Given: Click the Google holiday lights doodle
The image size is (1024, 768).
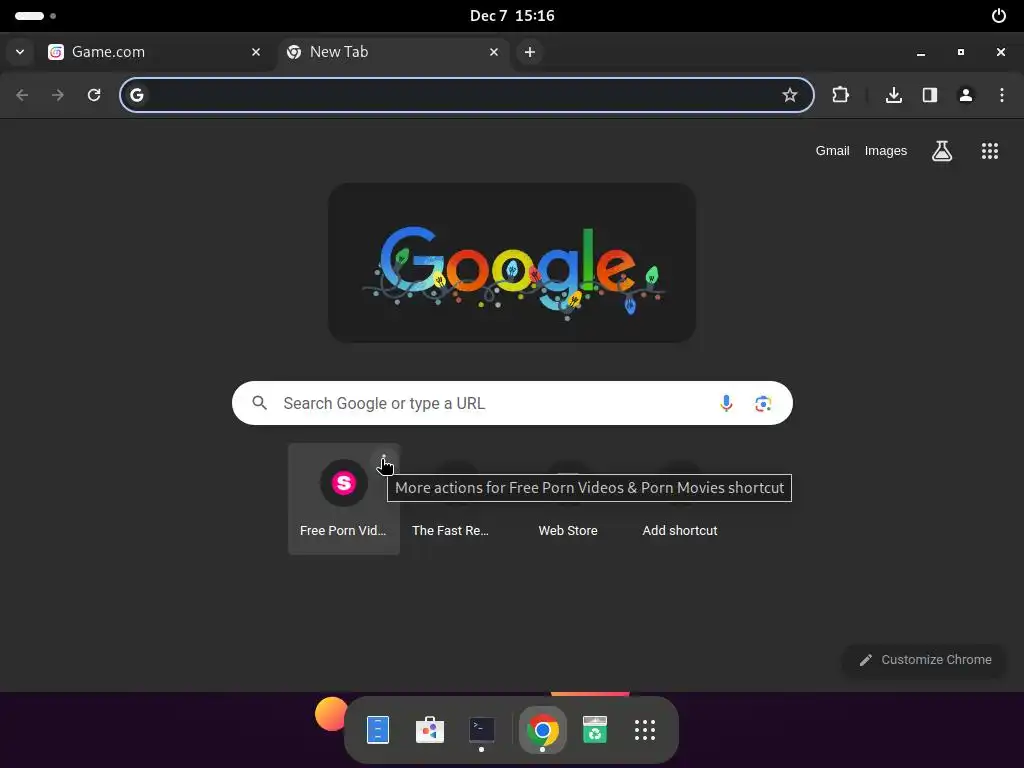Looking at the screenshot, I should 511,263.
